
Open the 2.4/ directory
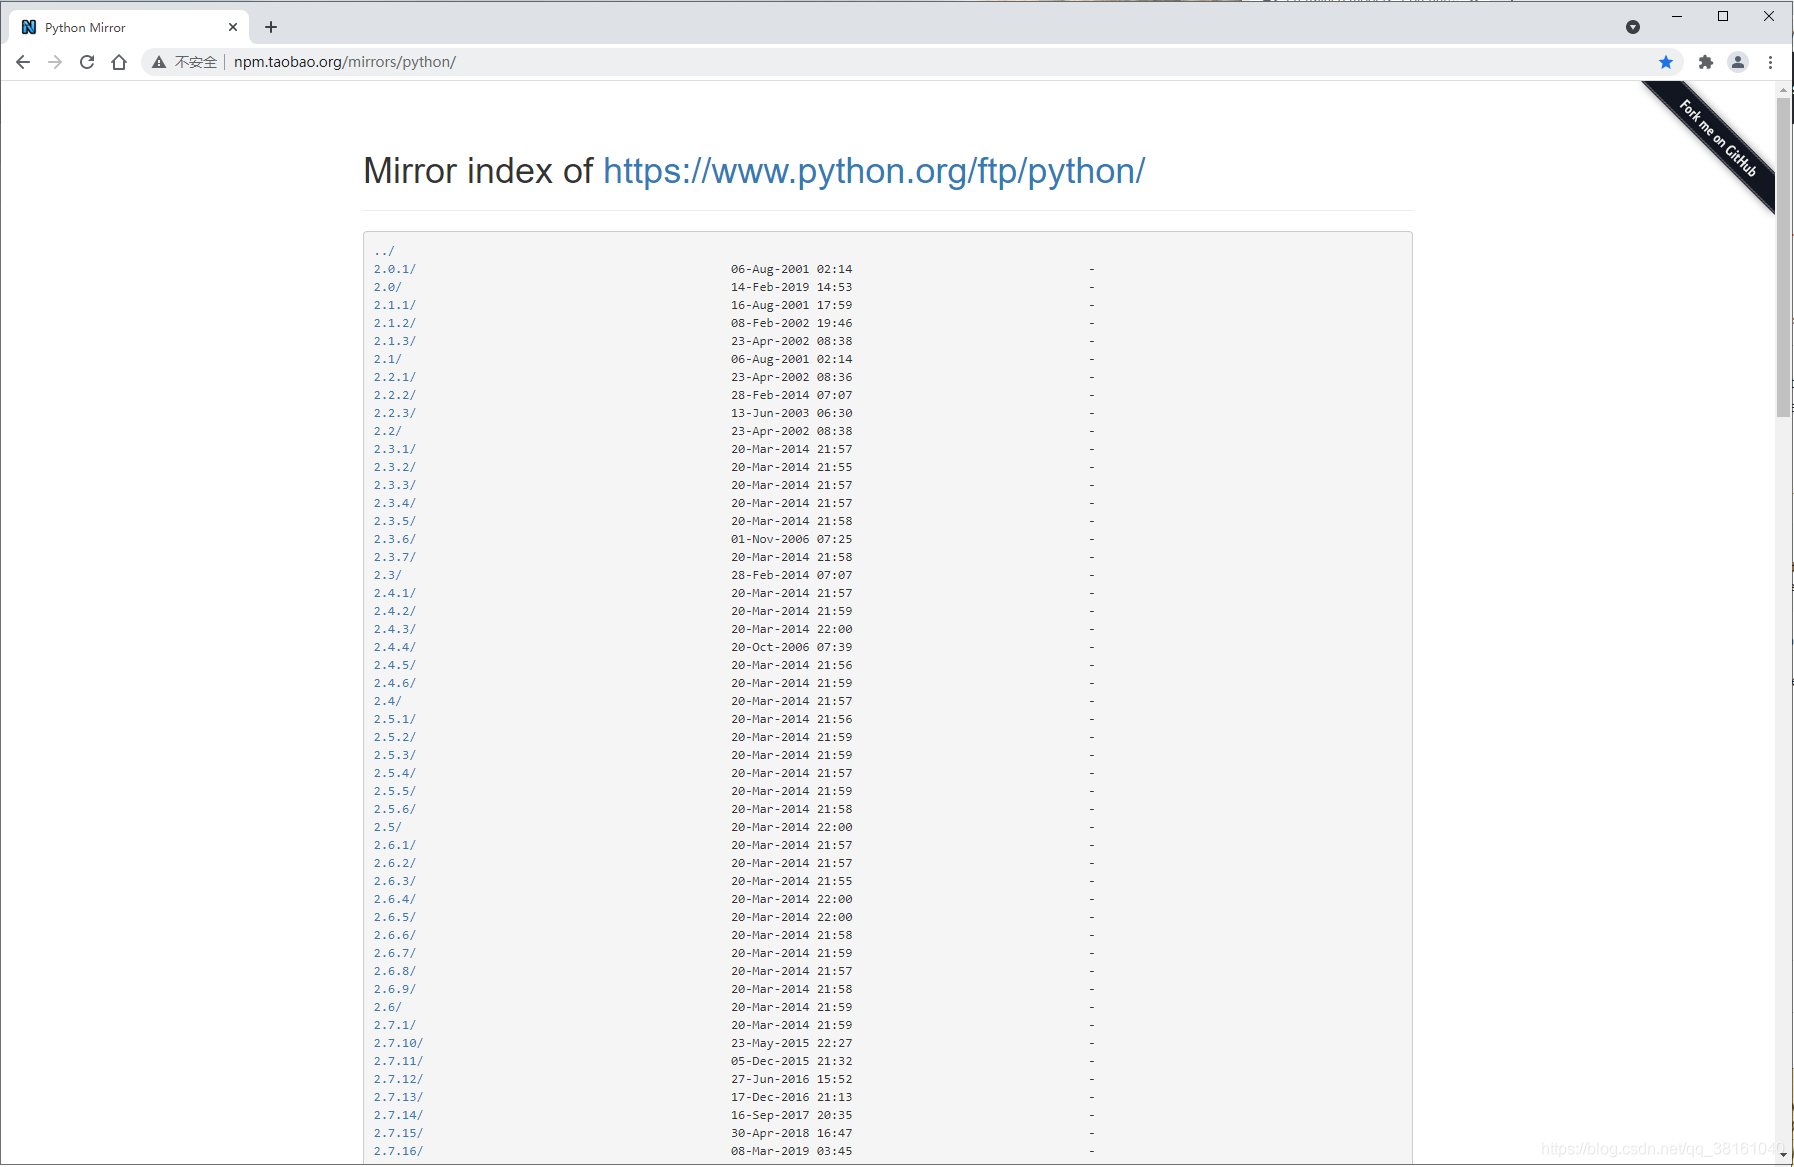[388, 701]
